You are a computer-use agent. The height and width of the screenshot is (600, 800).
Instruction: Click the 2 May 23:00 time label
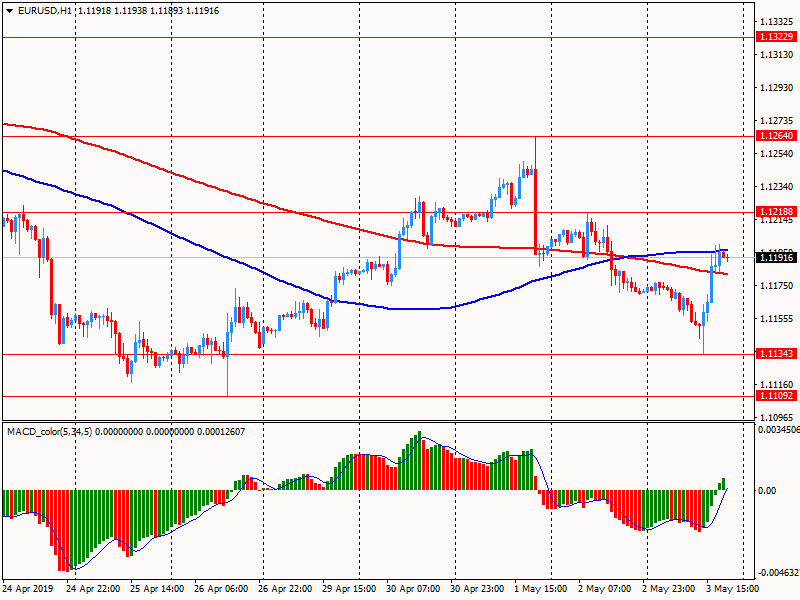coord(669,589)
